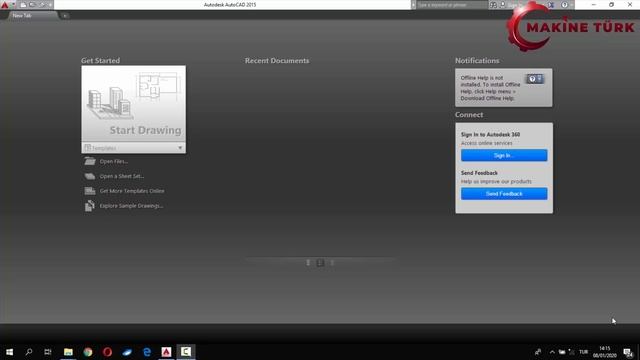Select Open a Sheet Set... link
640x360 pixels.
(122, 176)
